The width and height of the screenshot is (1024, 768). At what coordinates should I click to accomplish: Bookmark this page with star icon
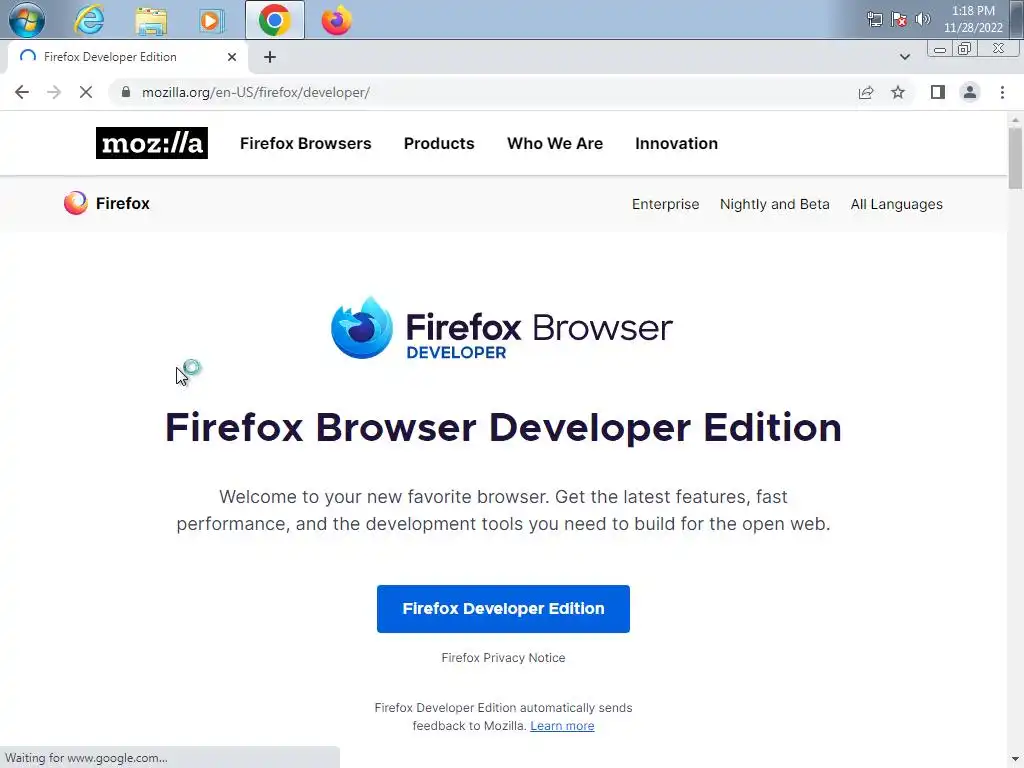[898, 92]
